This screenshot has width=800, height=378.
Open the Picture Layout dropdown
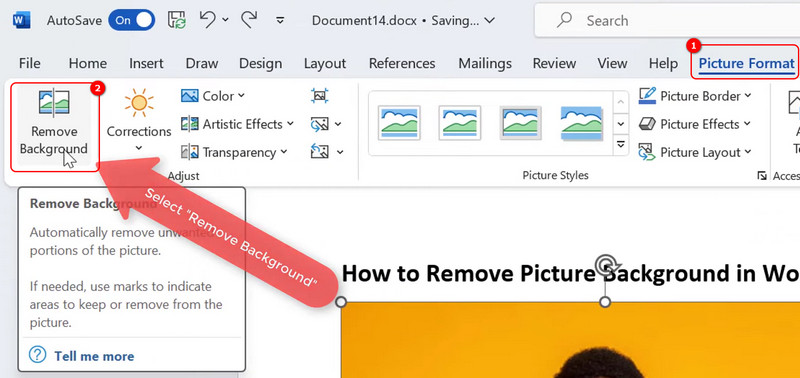(695, 152)
